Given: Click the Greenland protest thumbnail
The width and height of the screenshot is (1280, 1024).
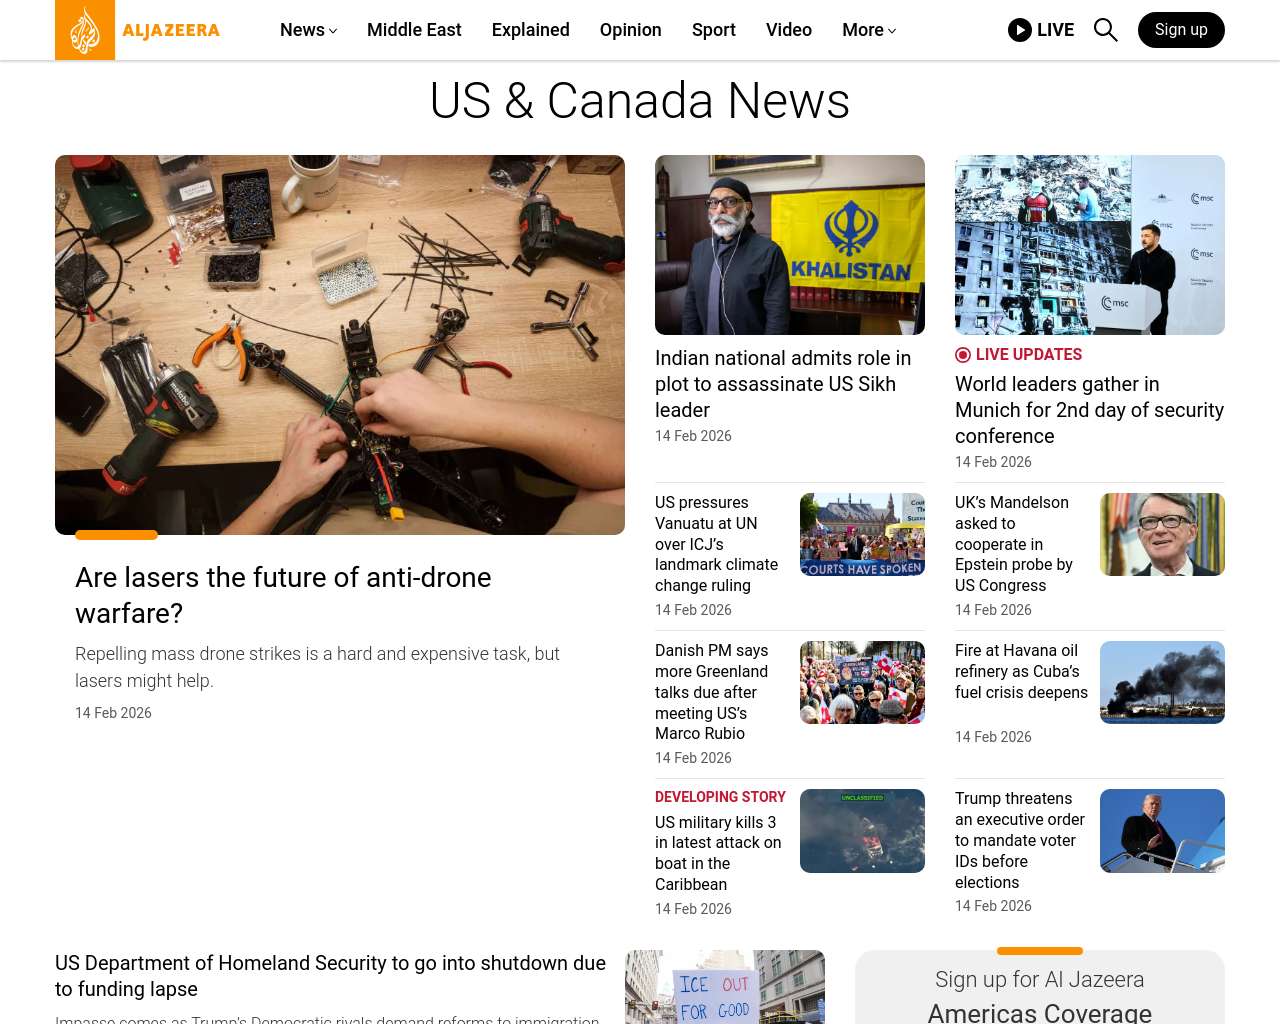Looking at the screenshot, I should coord(862,682).
